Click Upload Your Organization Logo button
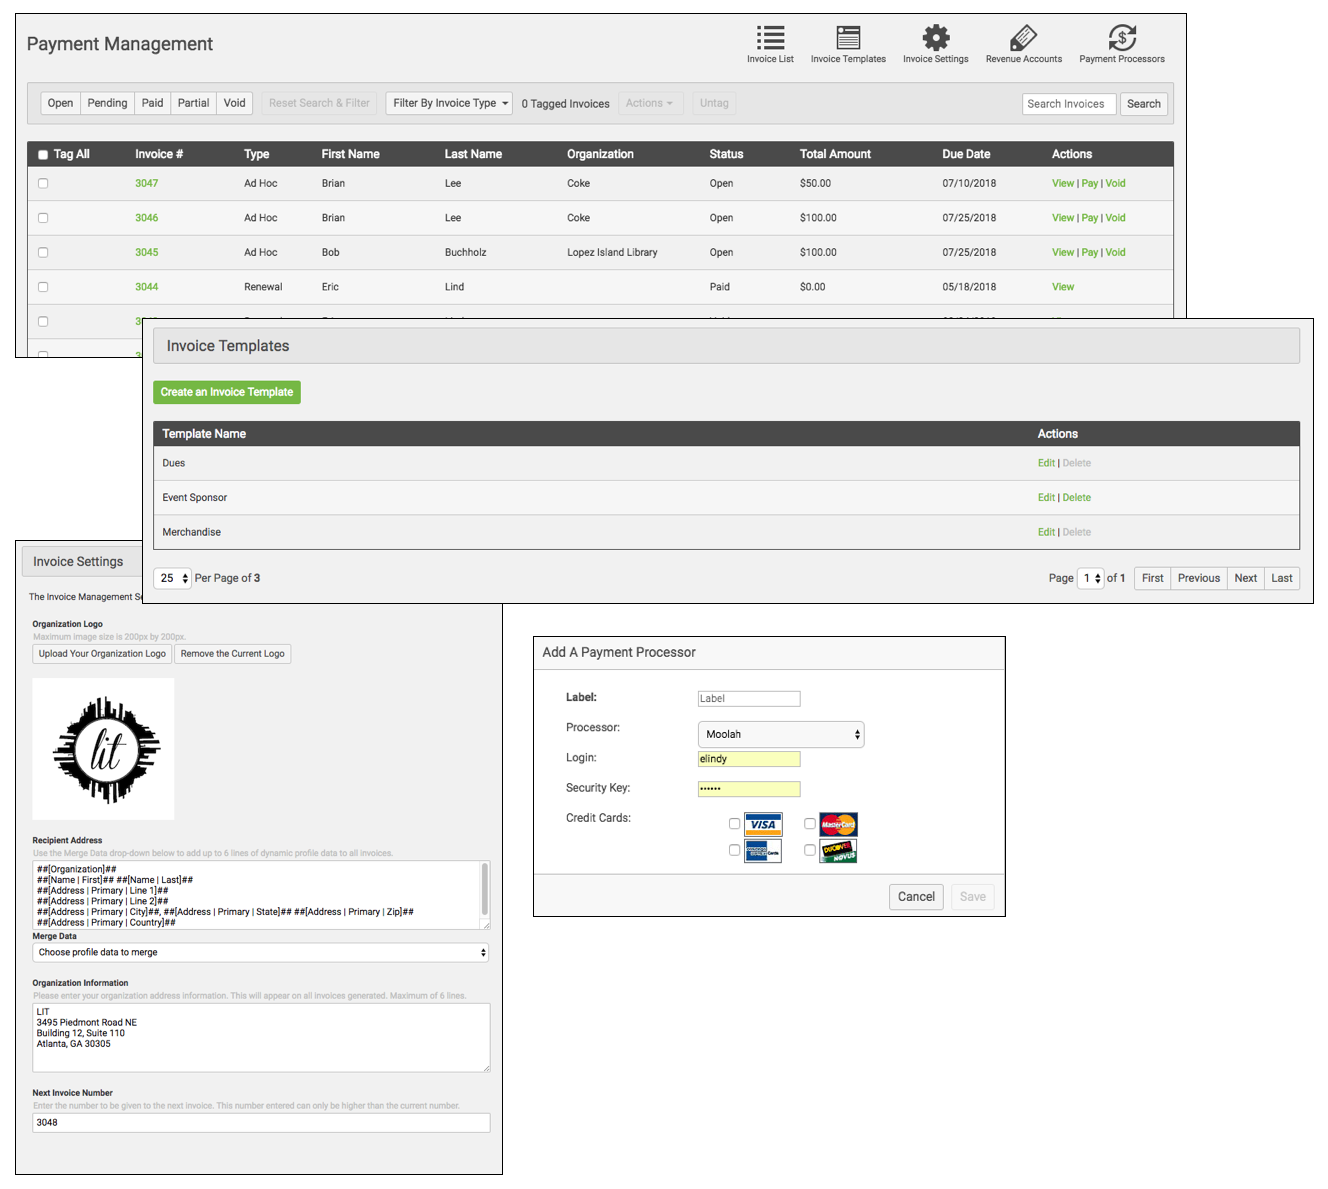This screenshot has height=1189, width=1328. click(x=102, y=654)
